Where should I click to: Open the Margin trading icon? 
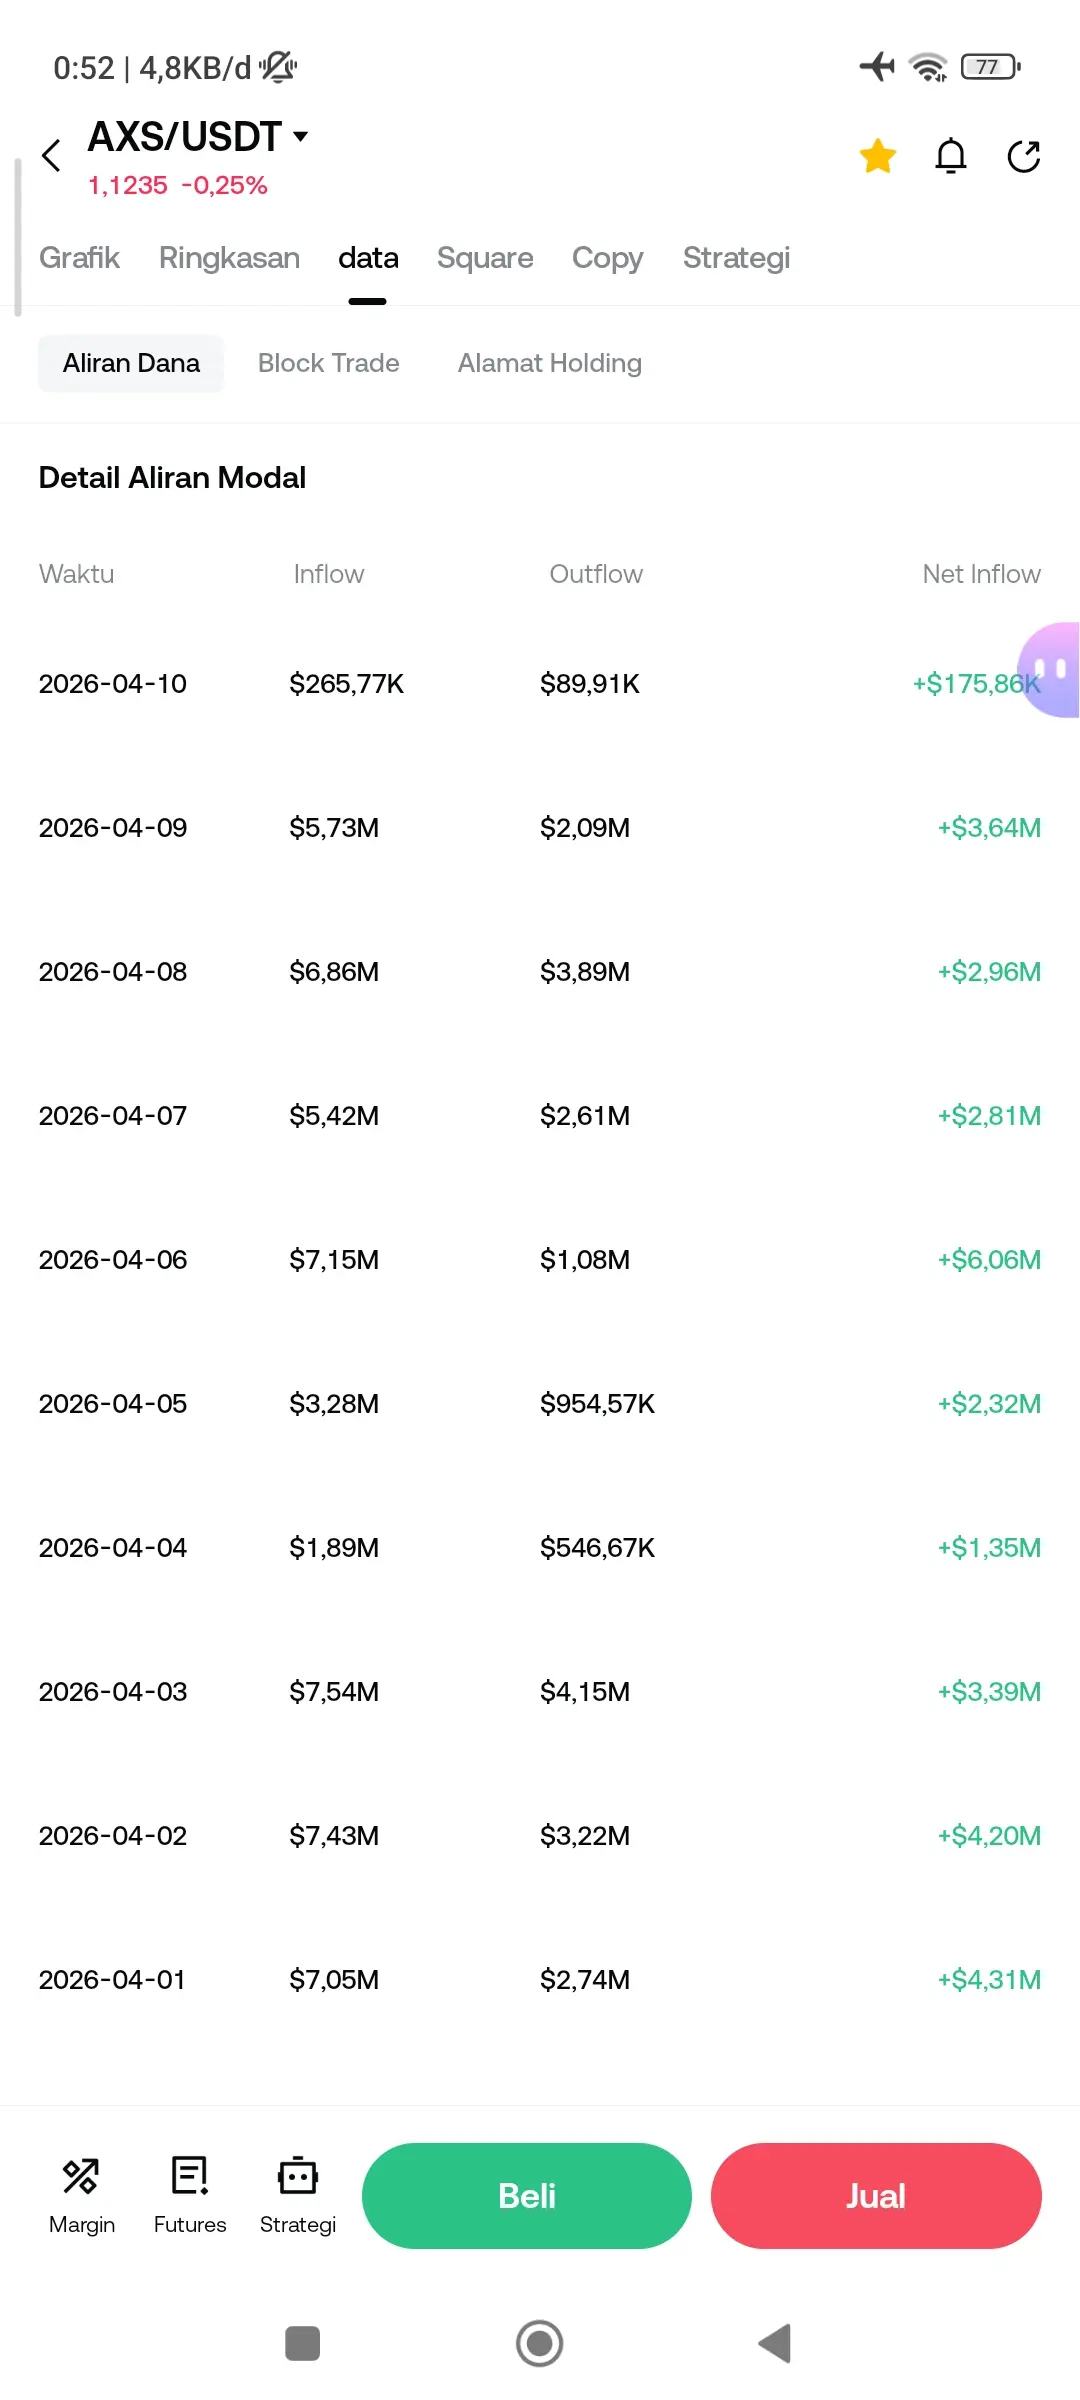[x=82, y=2195]
